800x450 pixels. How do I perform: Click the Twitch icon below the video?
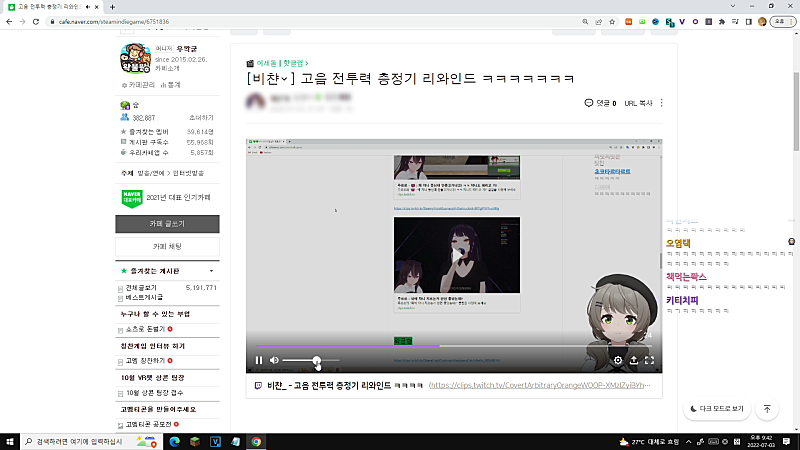pyautogui.click(x=258, y=386)
